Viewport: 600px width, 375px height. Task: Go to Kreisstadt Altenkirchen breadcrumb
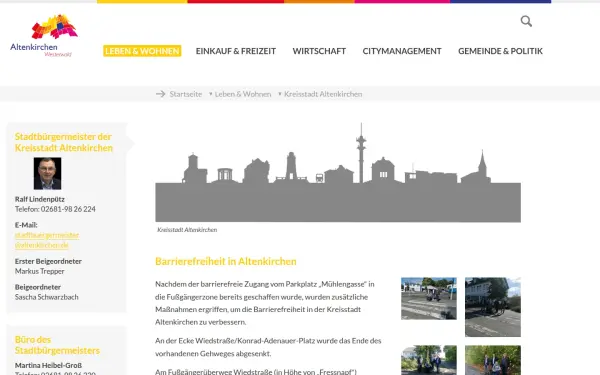[x=323, y=94]
